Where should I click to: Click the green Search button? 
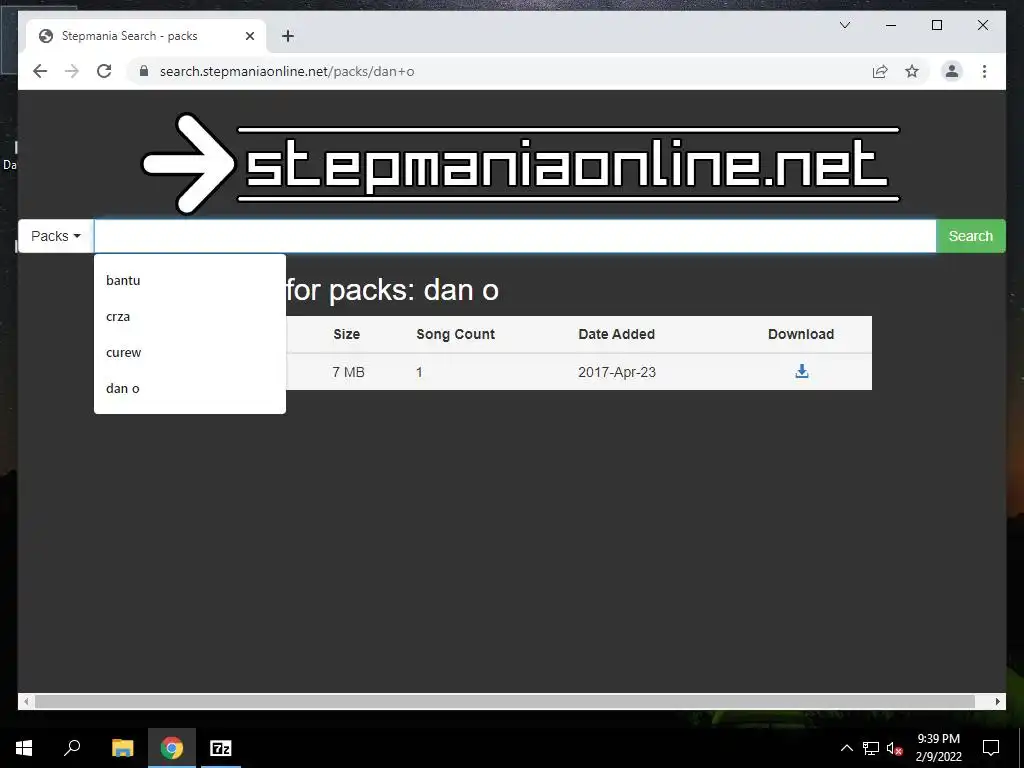point(970,236)
